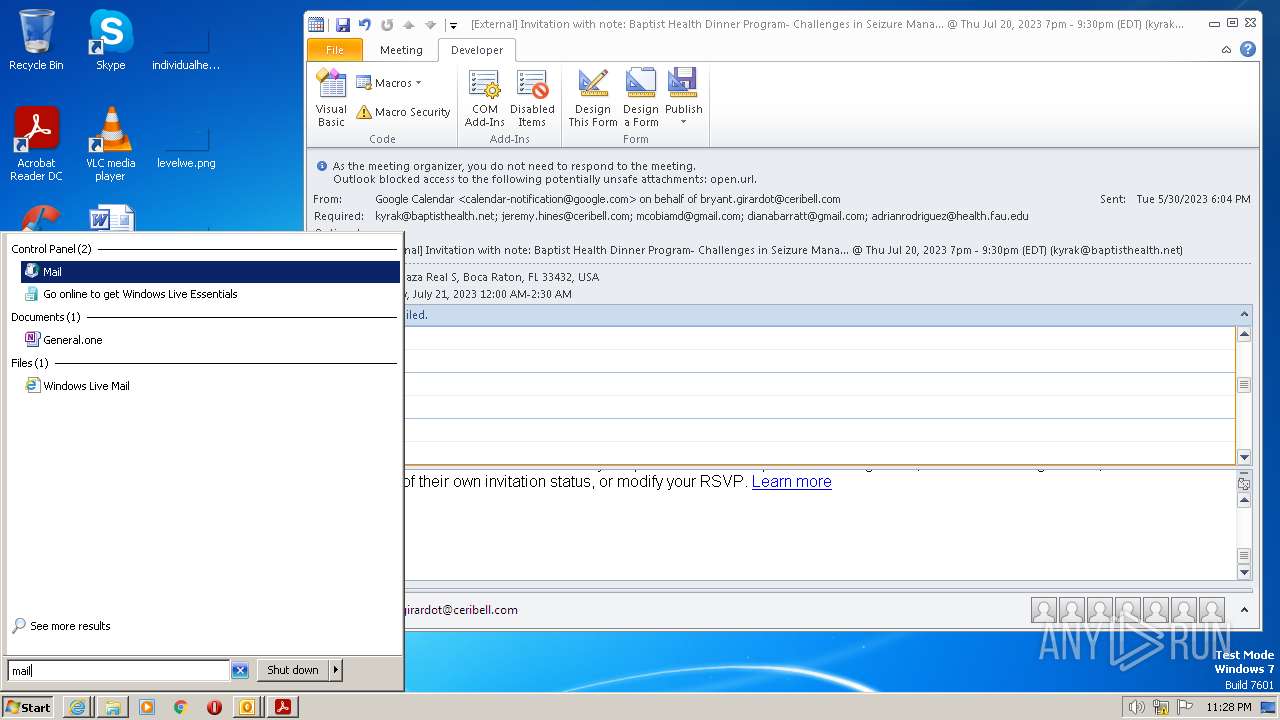Customize Quick Access Toolbar dropdown
This screenshot has height=720, width=1280.
tap(453, 25)
